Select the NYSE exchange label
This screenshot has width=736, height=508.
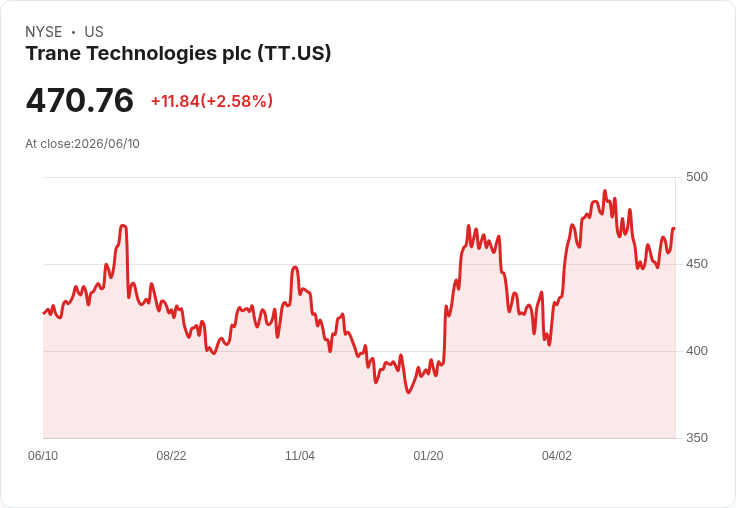(44, 32)
